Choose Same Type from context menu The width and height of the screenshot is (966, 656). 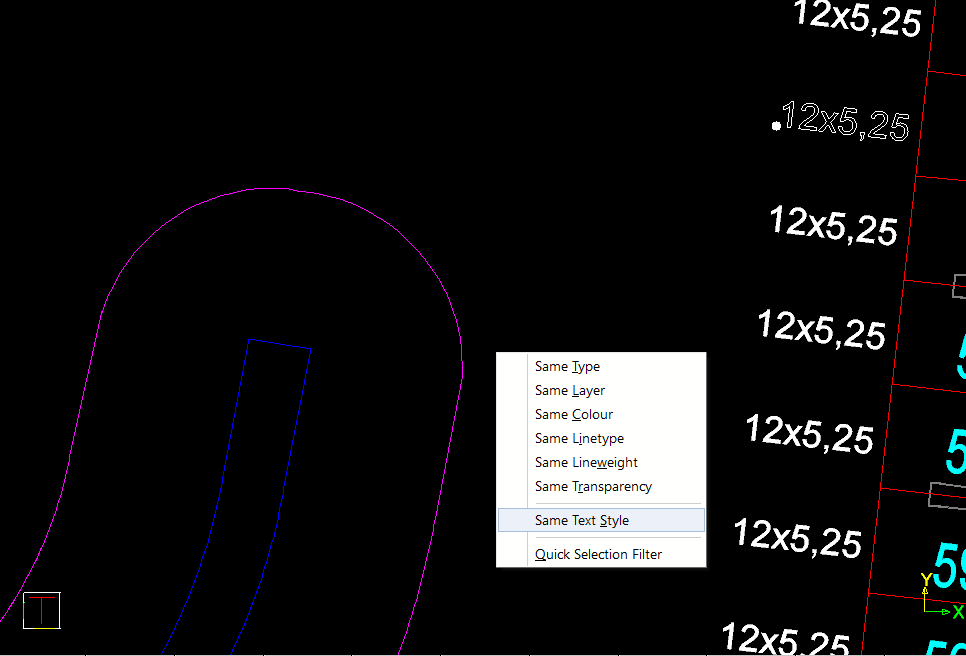coord(567,367)
